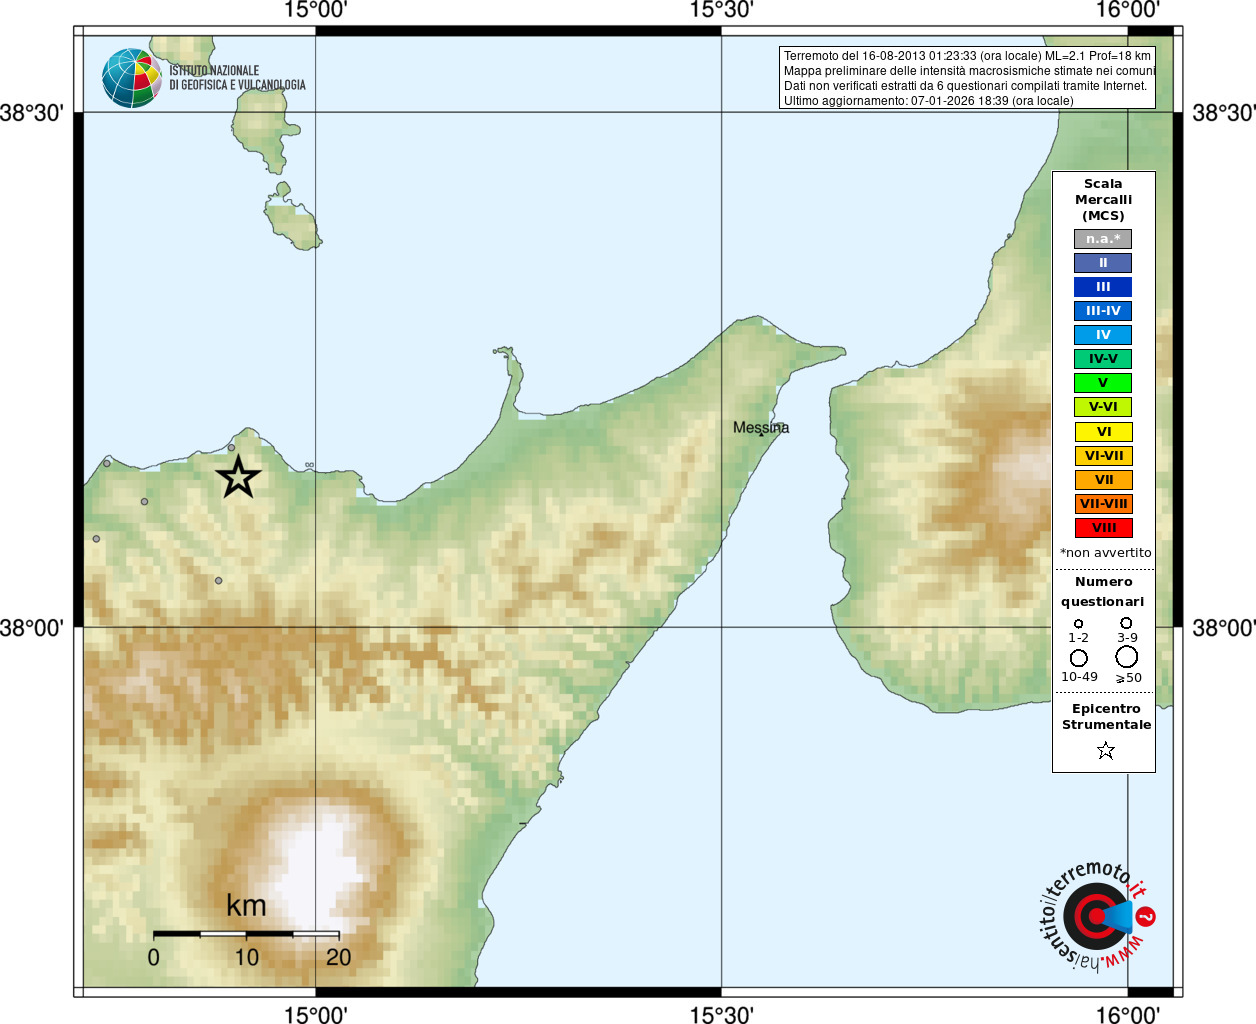Pick the IV-V legend swatch

[x=1103, y=359]
